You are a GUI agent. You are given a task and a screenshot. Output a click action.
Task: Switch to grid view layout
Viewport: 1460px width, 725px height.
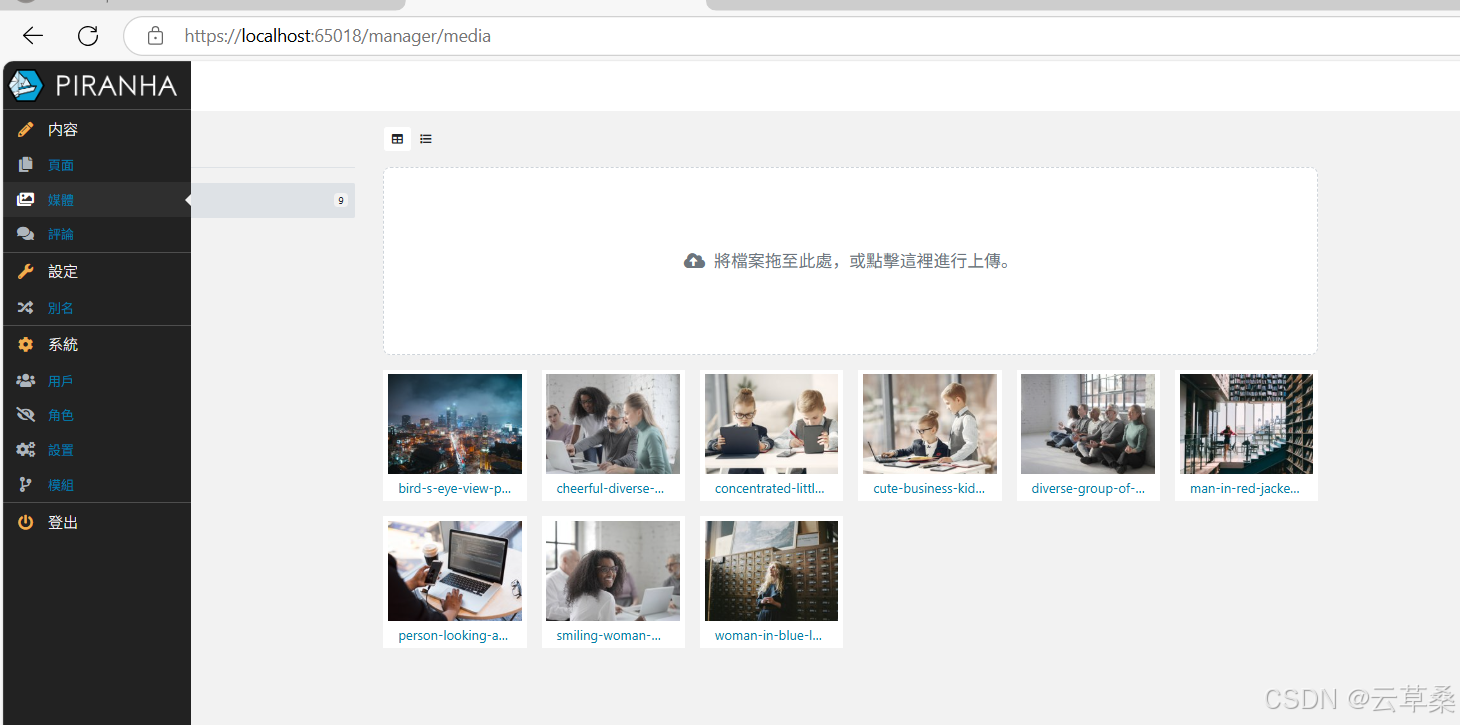pyautogui.click(x=397, y=139)
